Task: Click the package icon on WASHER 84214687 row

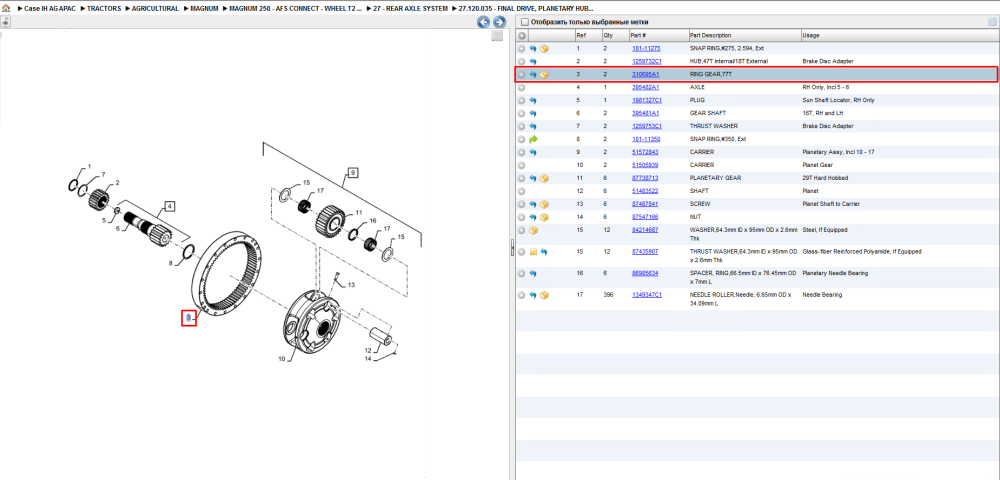Action: 533,230
